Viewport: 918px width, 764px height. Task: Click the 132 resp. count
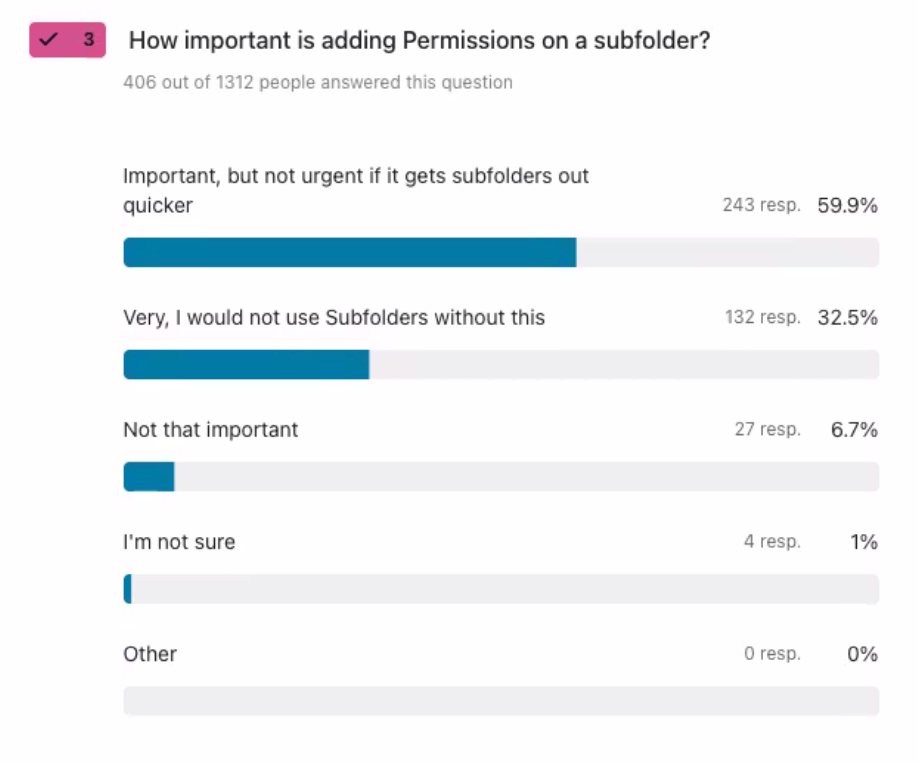click(x=762, y=317)
